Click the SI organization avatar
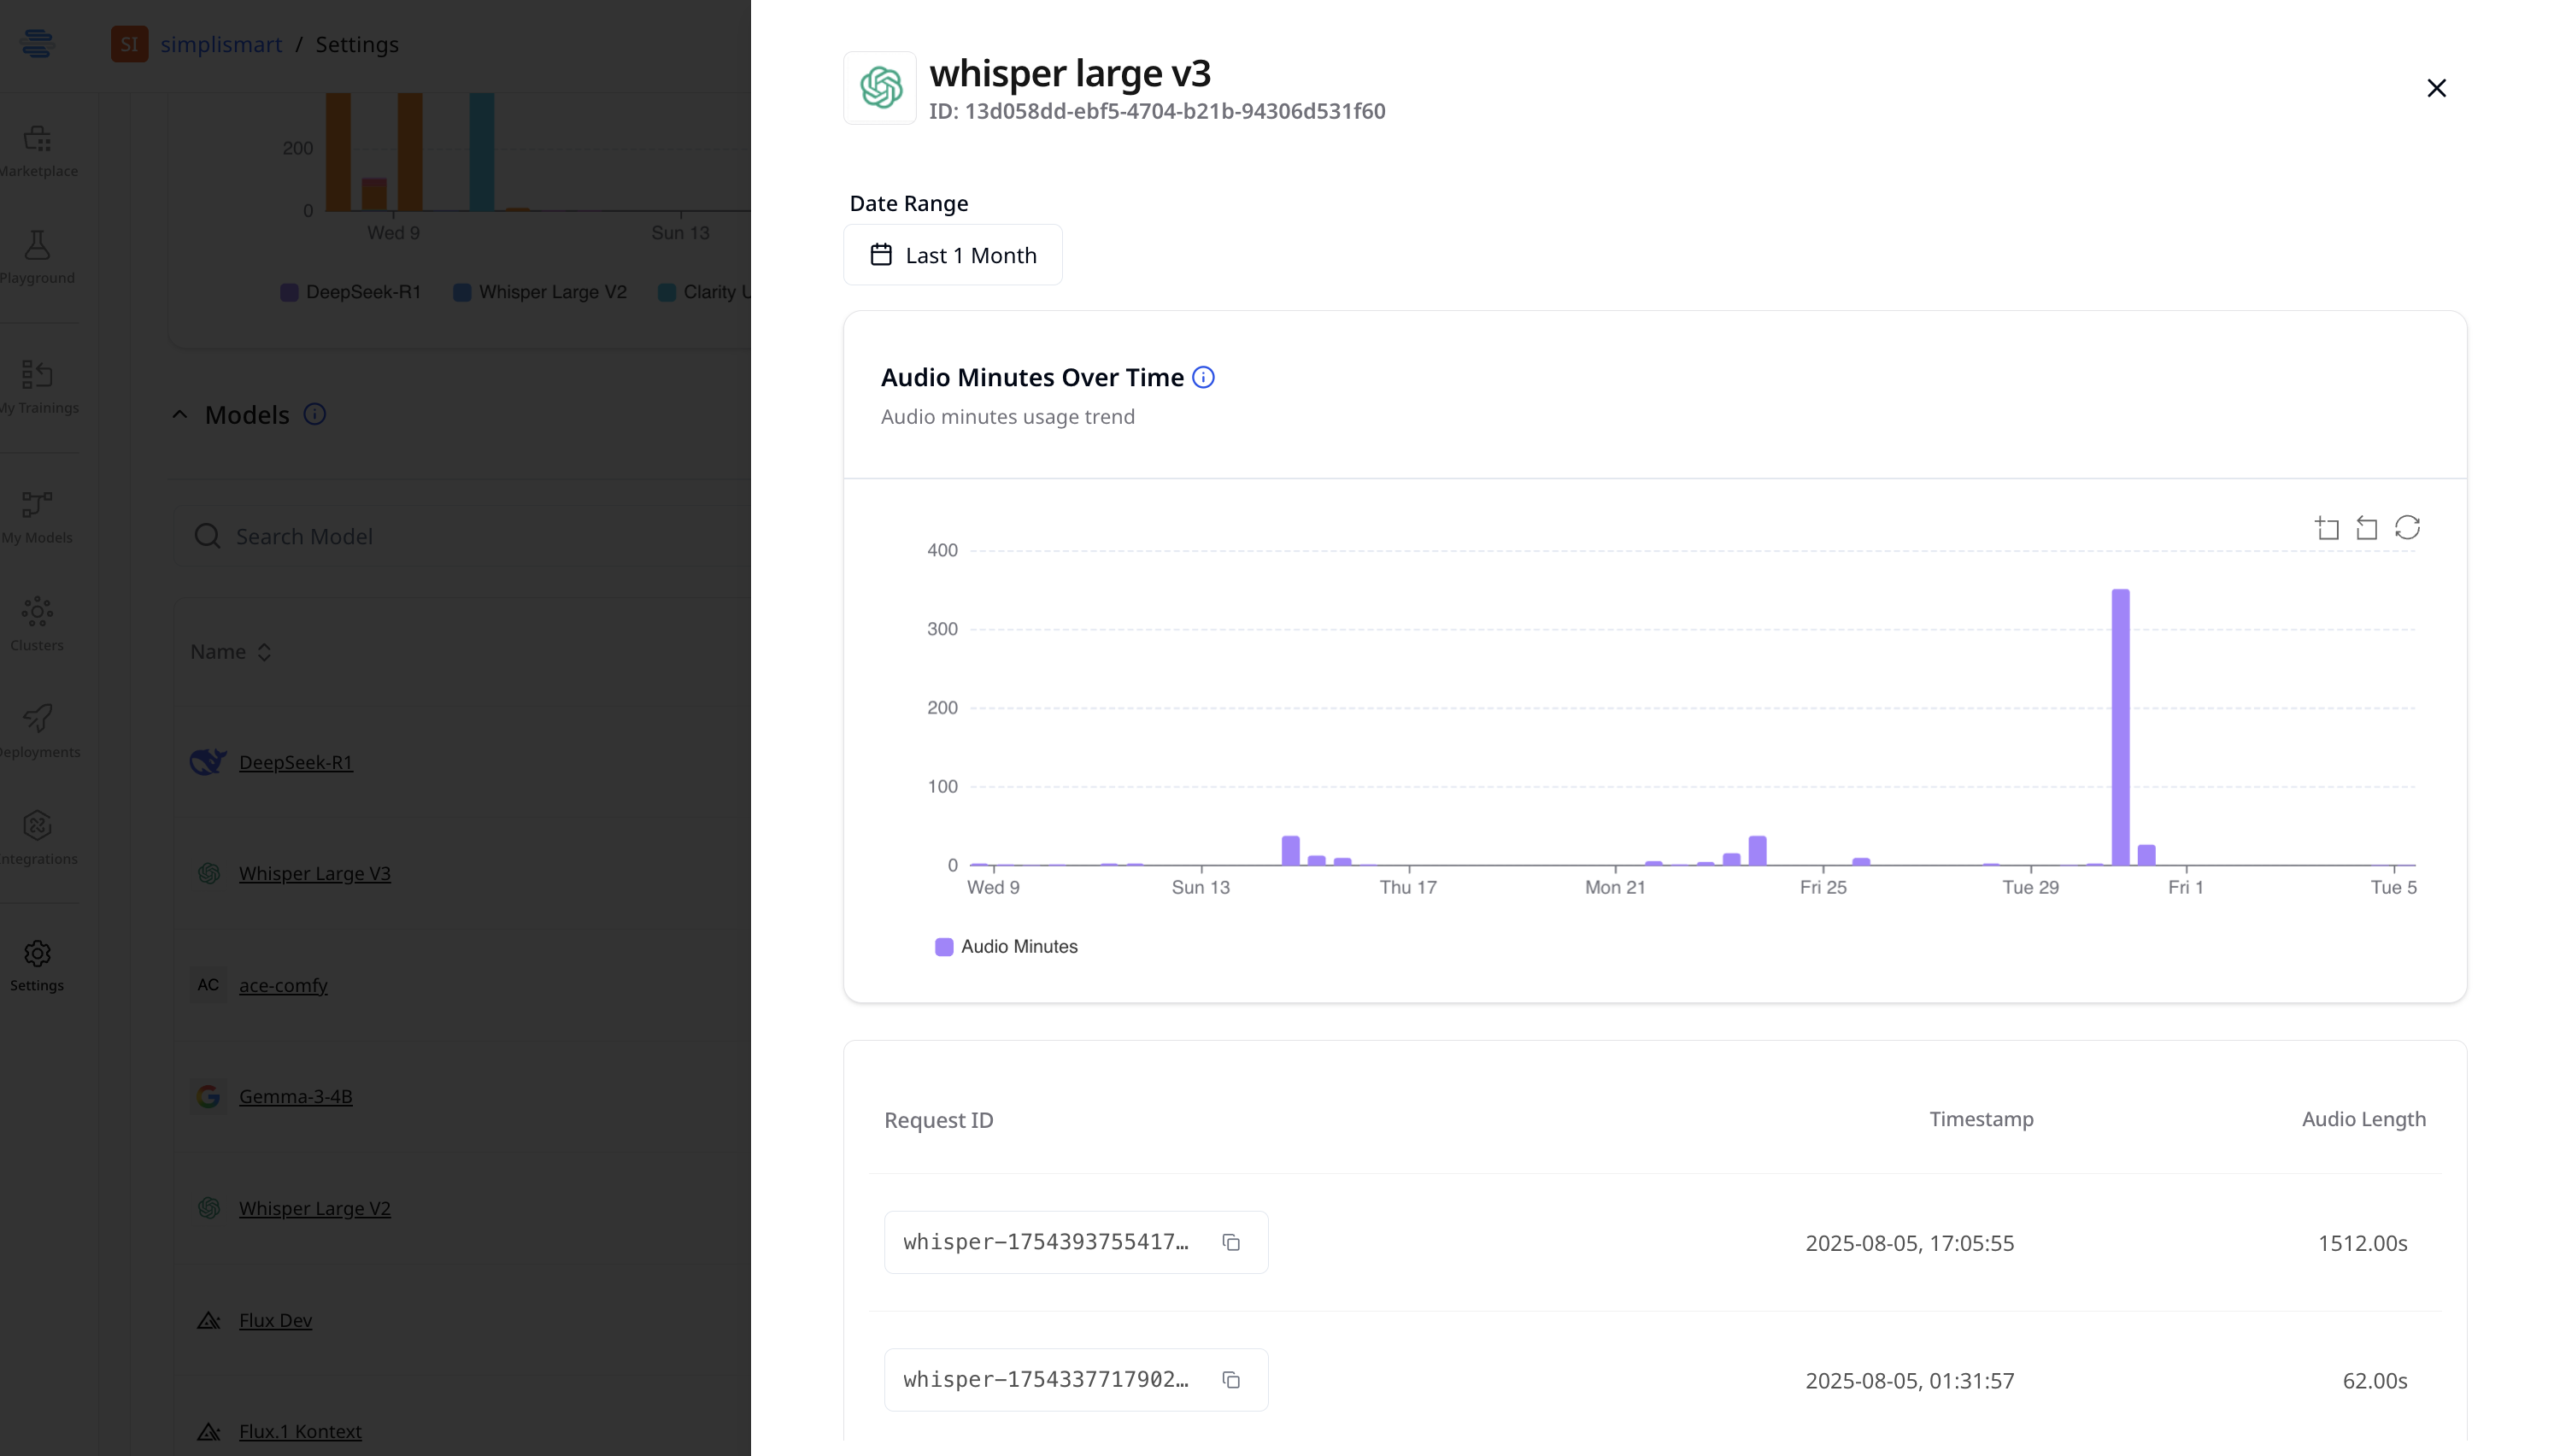The image size is (2560, 1456). (129, 44)
